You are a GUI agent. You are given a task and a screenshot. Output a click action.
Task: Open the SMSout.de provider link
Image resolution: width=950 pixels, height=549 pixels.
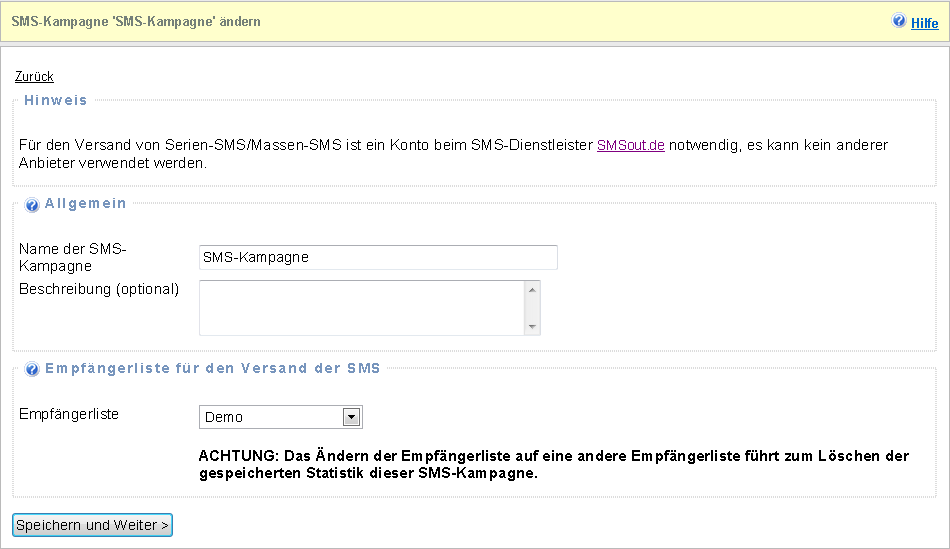630,145
